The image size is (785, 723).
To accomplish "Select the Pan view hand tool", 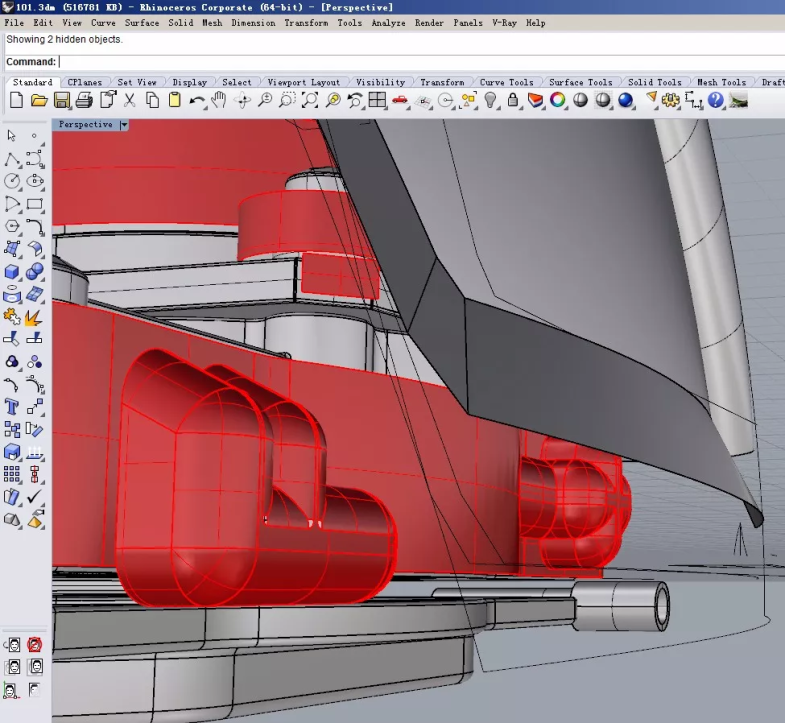I will tap(219, 100).
